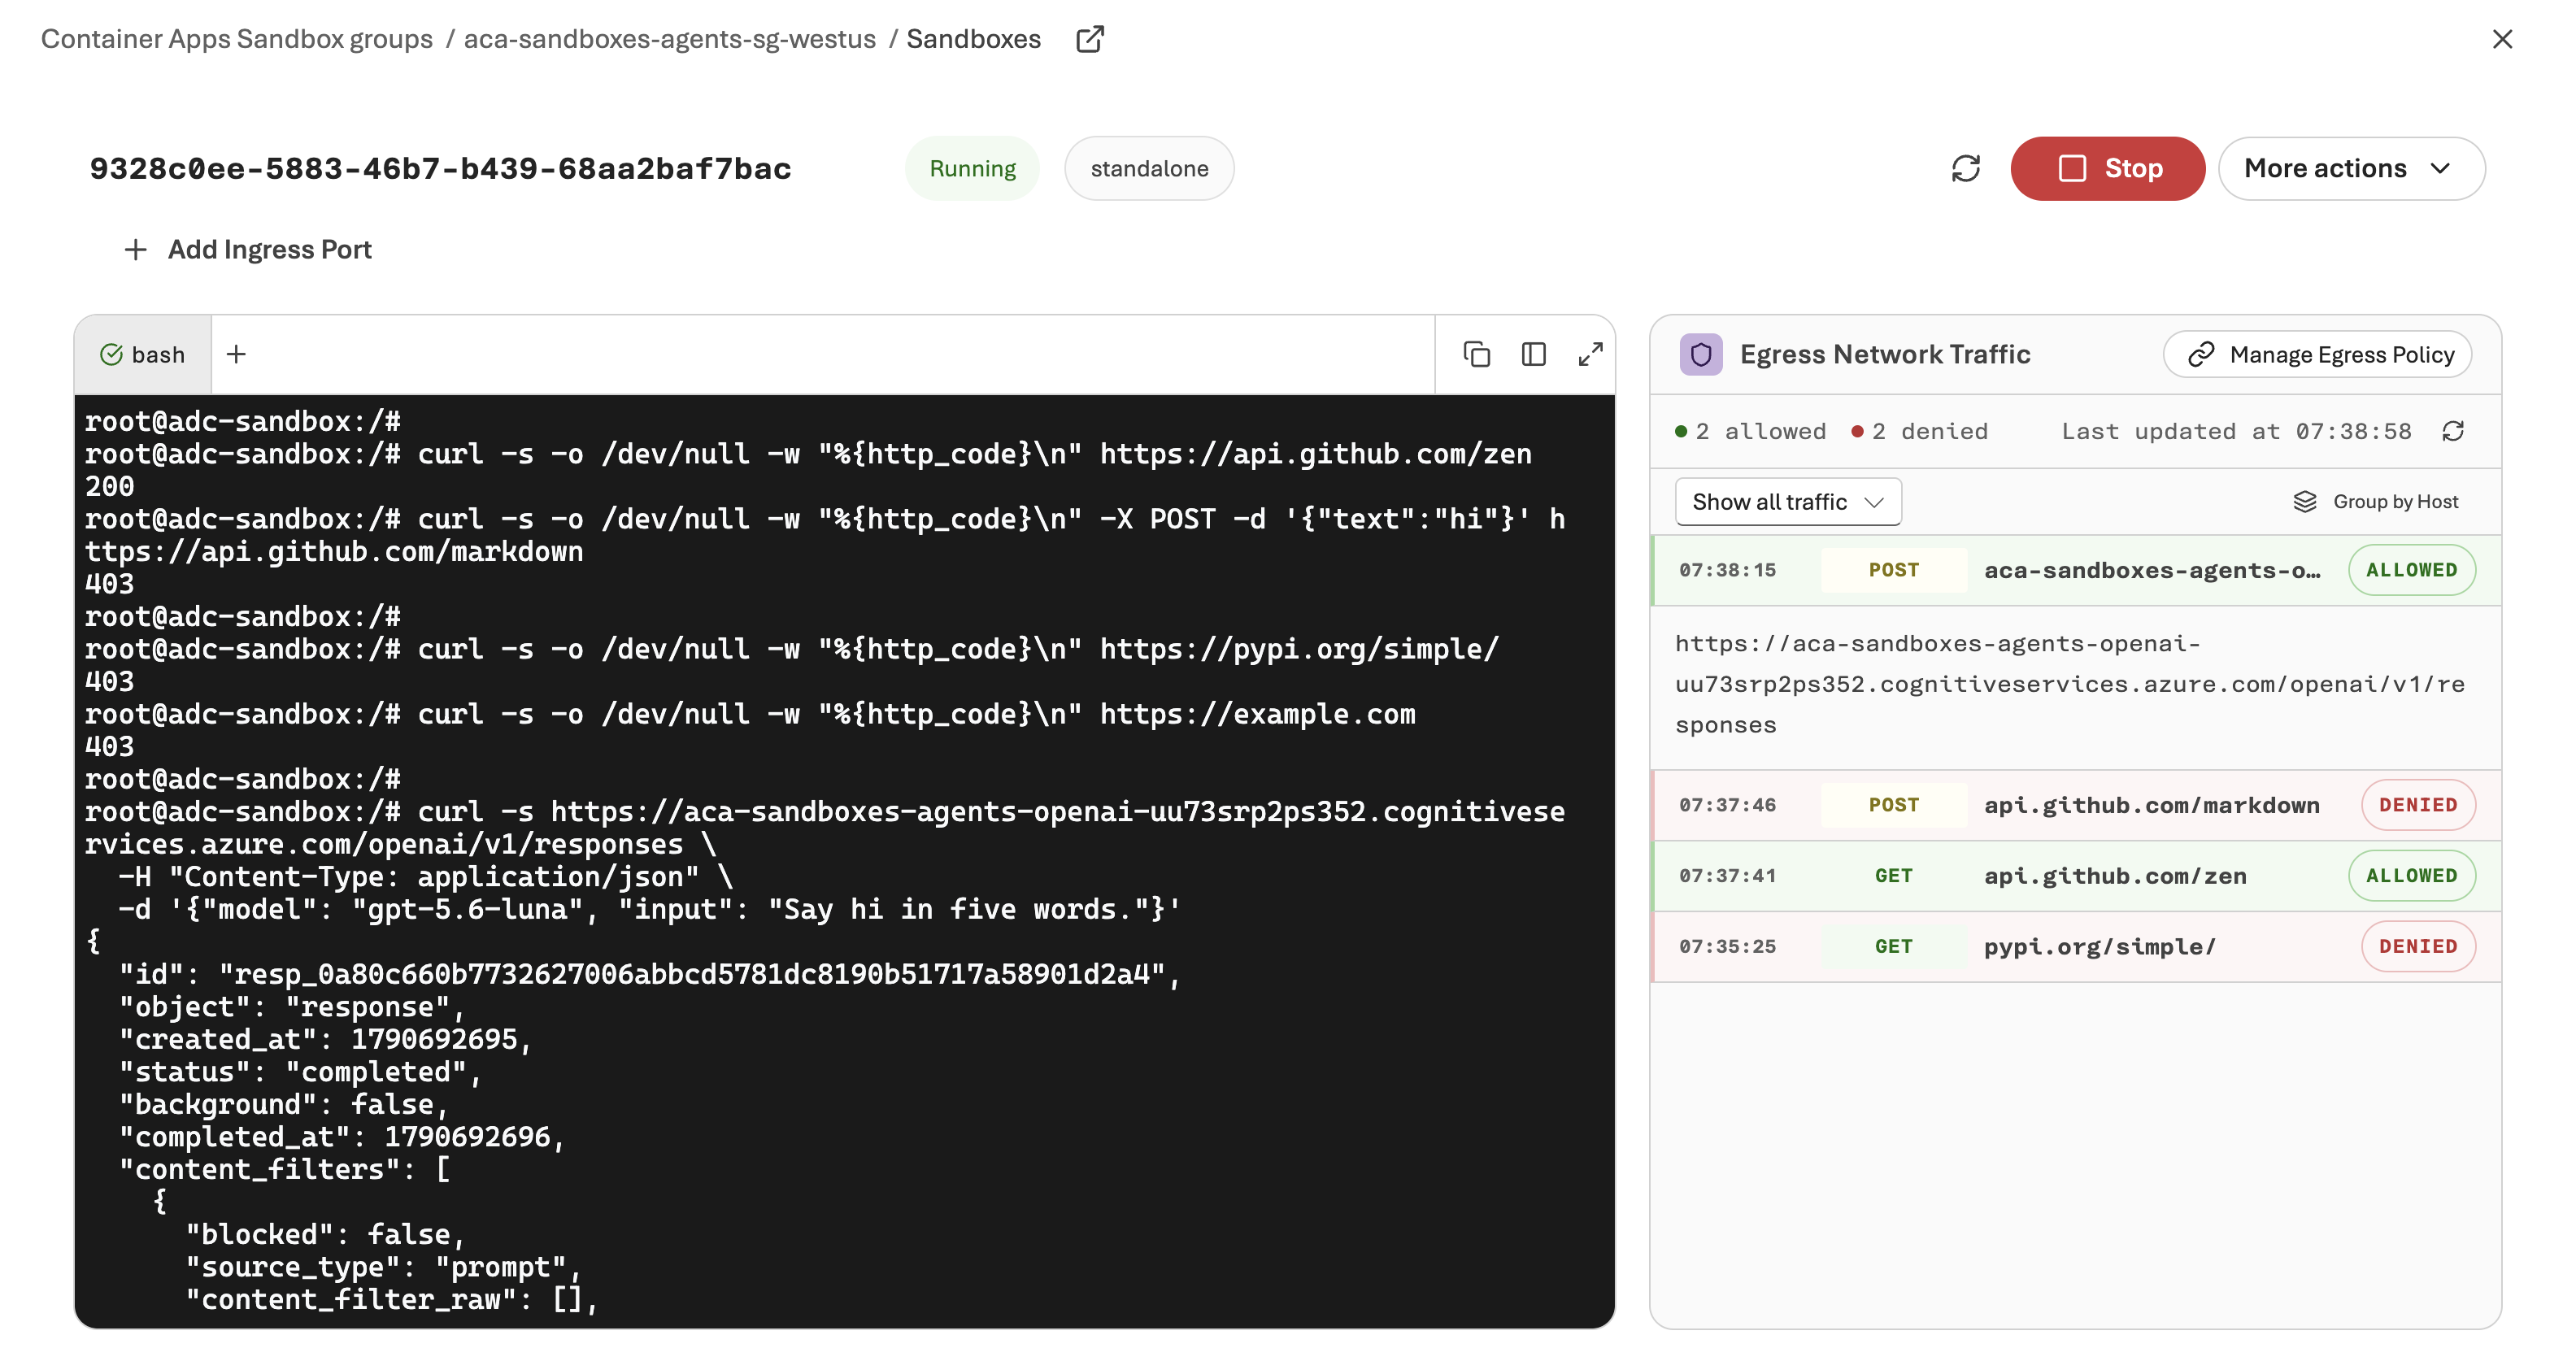Refresh egress traffic list icon
The image size is (2576, 1348).
[x=2452, y=431]
